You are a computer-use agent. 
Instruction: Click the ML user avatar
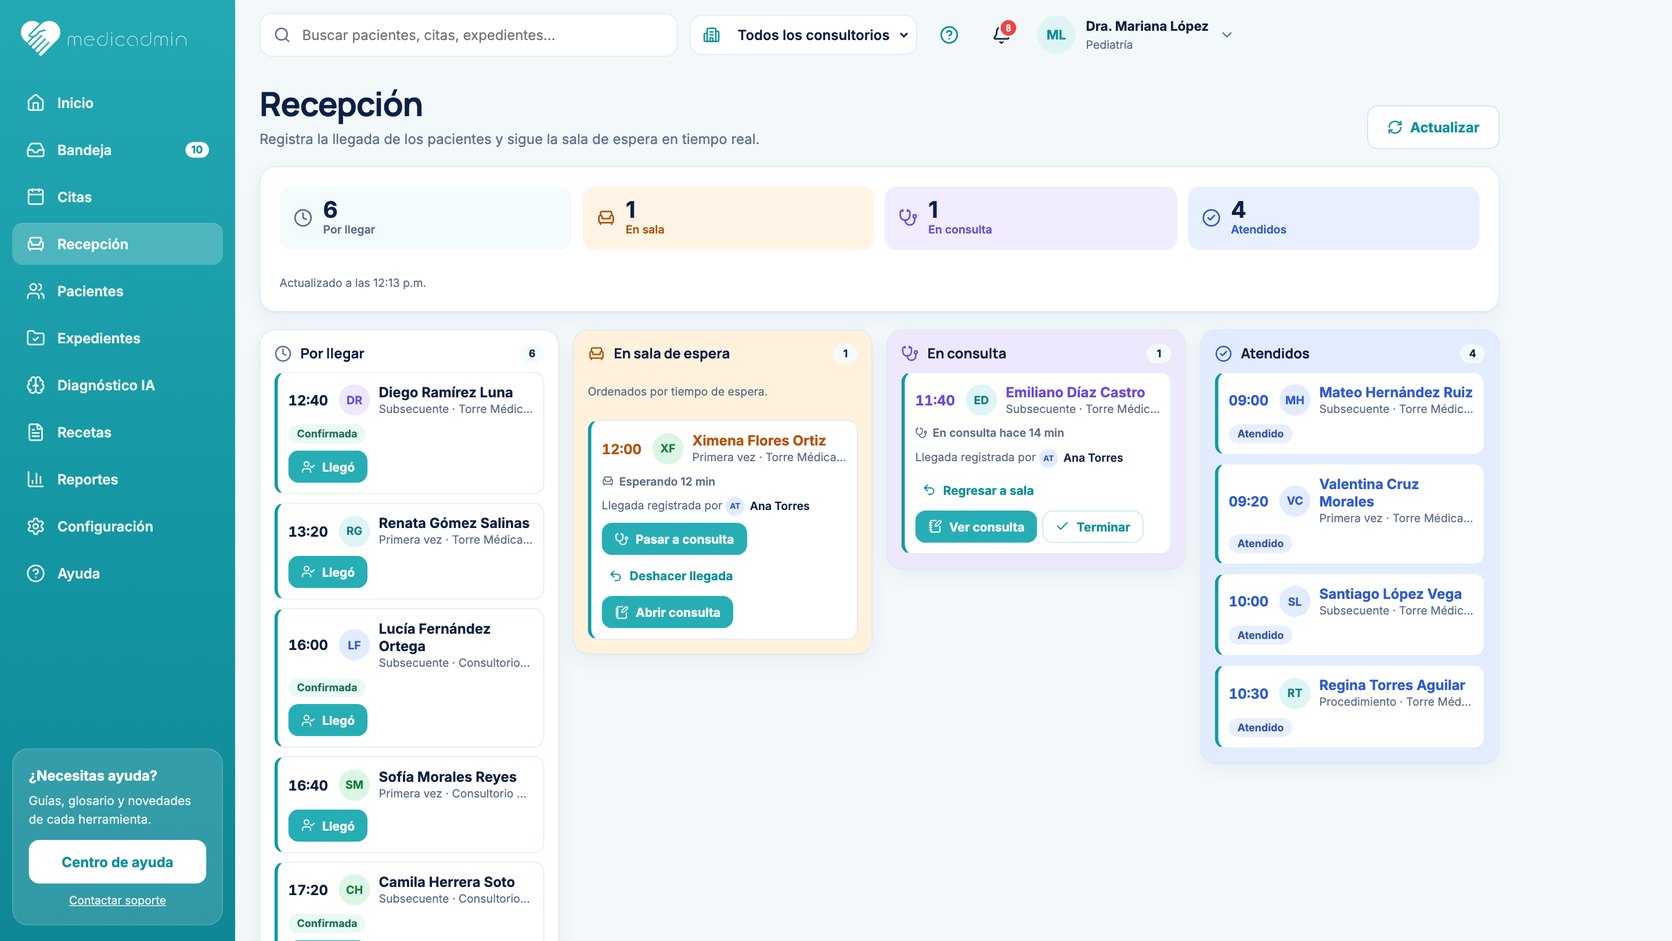pos(1056,35)
